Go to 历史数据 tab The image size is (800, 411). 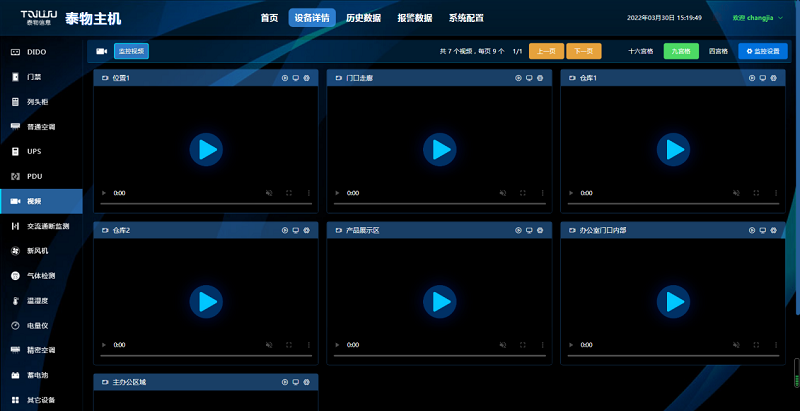pyautogui.click(x=363, y=18)
